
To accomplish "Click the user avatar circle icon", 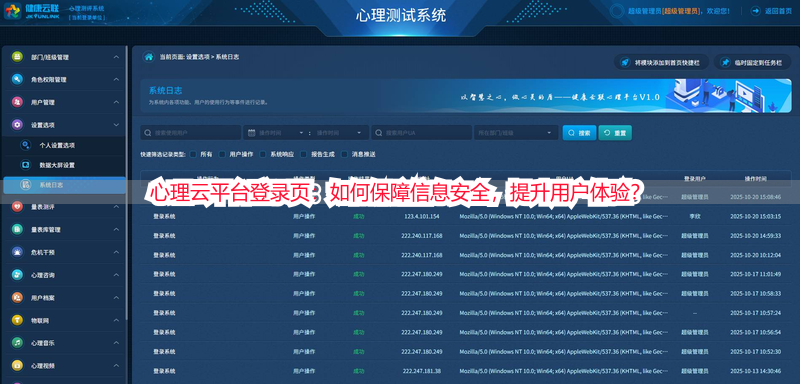I will pyautogui.click(x=617, y=11).
